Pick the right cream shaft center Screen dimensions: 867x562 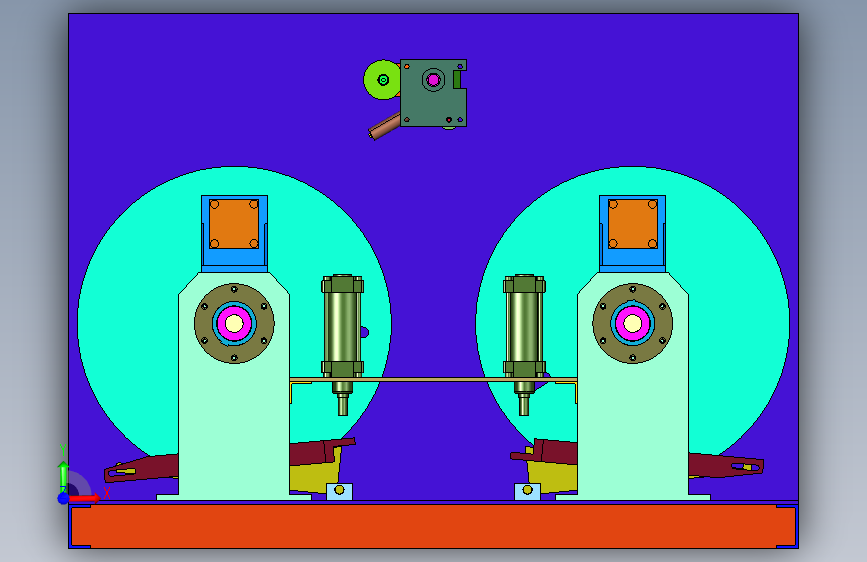[x=633, y=324]
